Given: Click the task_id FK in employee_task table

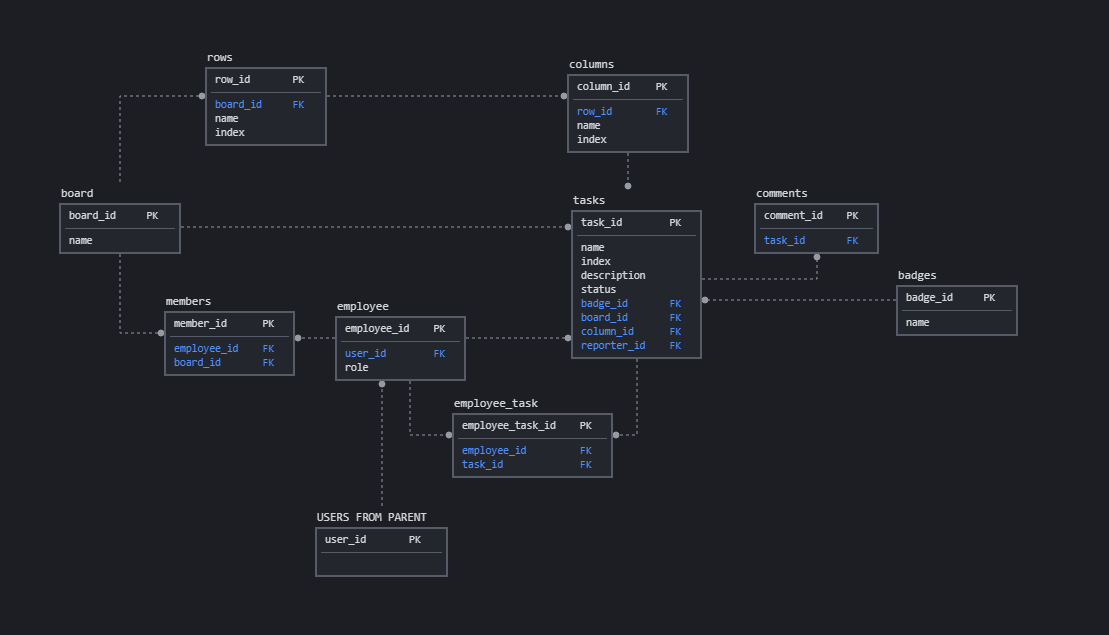Looking at the screenshot, I should coord(482,464).
